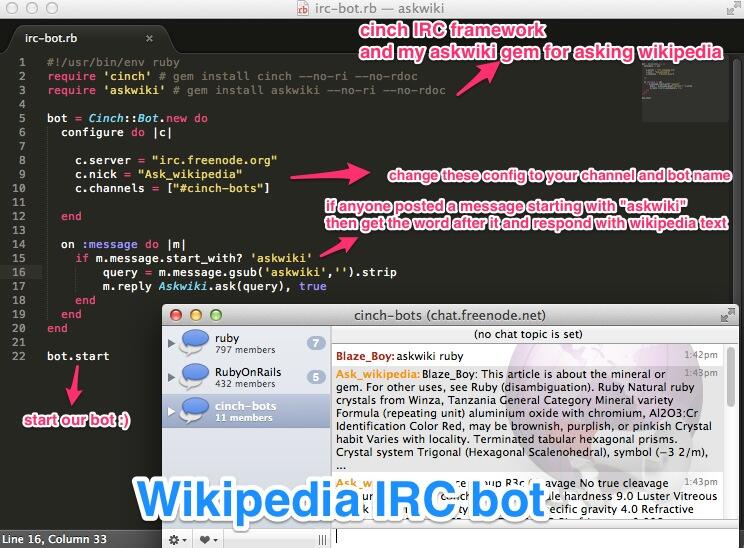Open the cinch-bots chat bubble icon
Screen dimensions: 744x548
pos(195,411)
